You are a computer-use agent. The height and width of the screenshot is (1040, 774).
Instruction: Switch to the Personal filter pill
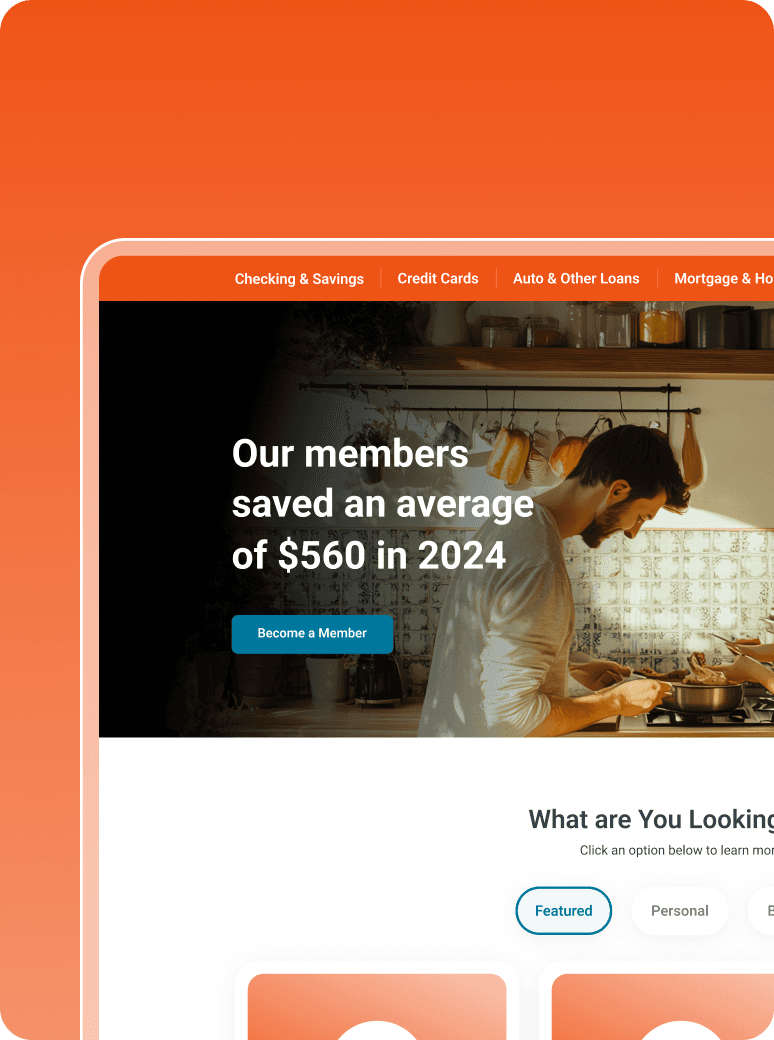pos(680,911)
